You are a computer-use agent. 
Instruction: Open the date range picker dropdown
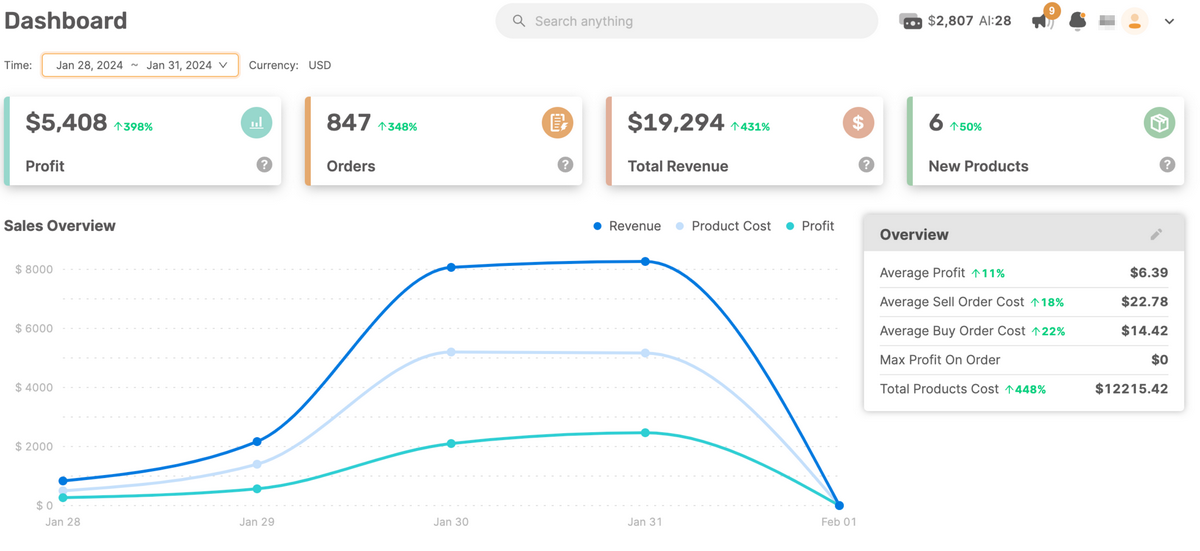point(140,65)
